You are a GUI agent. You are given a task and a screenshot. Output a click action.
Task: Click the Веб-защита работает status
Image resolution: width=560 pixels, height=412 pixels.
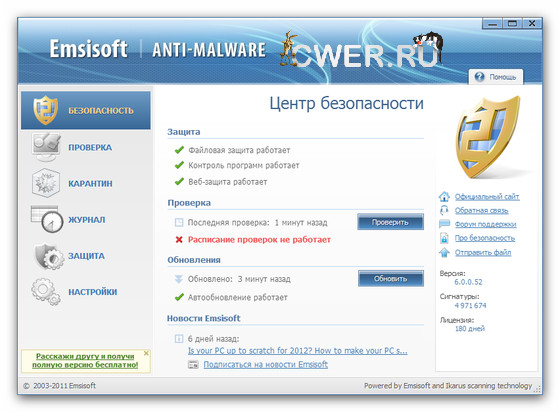228,182
